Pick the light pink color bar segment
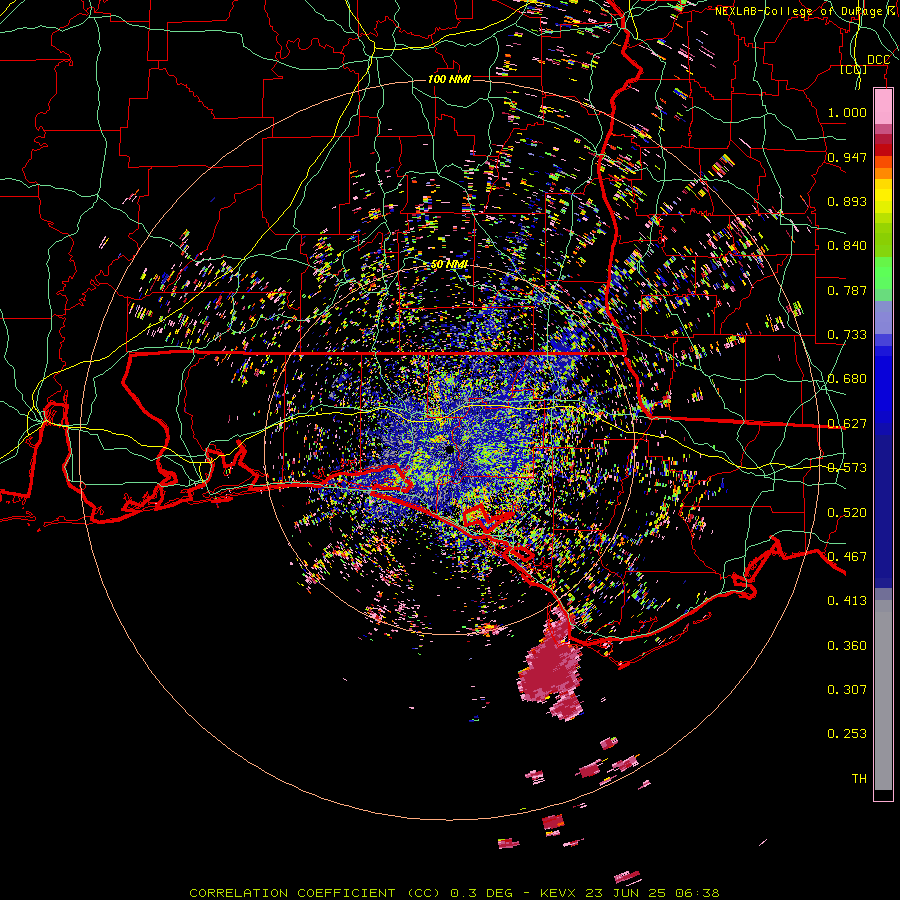 (883, 107)
